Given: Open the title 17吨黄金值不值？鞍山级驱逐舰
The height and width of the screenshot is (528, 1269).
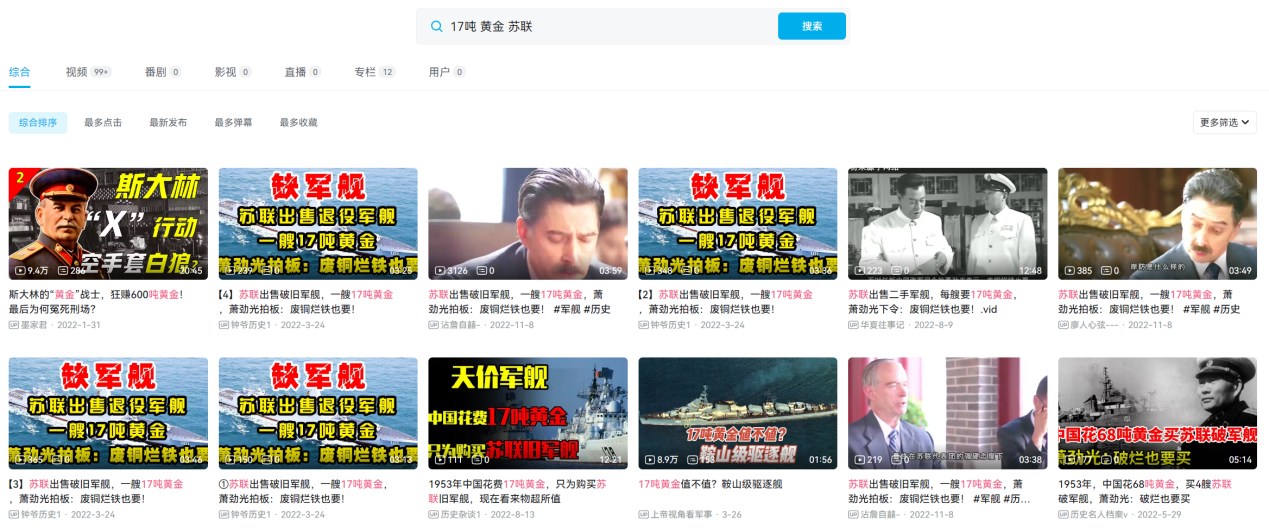Looking at the screenshot, I should [x=710, y=484].
